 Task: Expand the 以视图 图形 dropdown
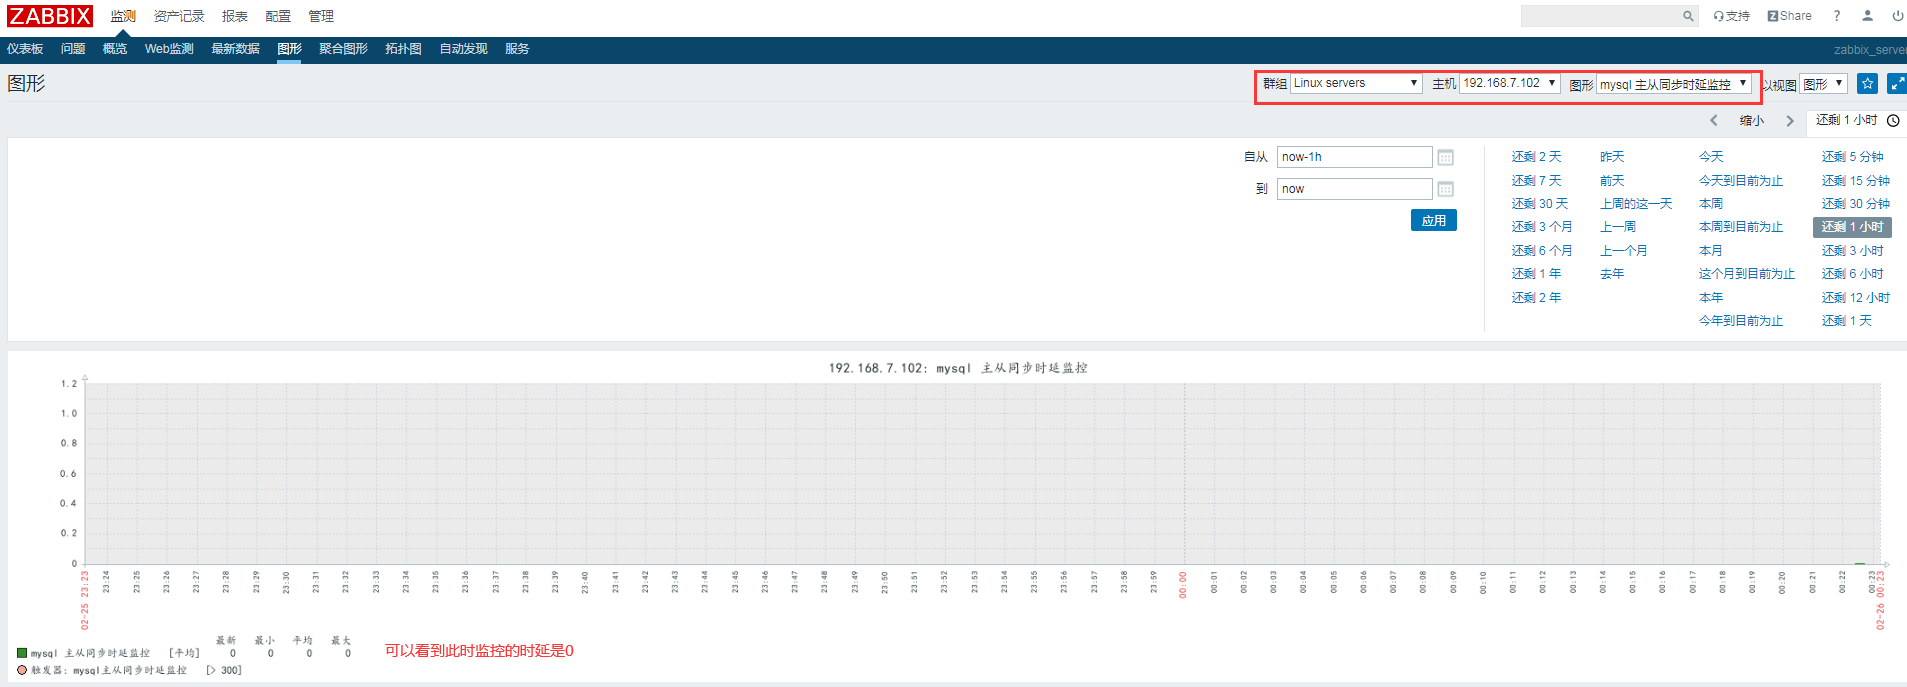click(1823, 84)
